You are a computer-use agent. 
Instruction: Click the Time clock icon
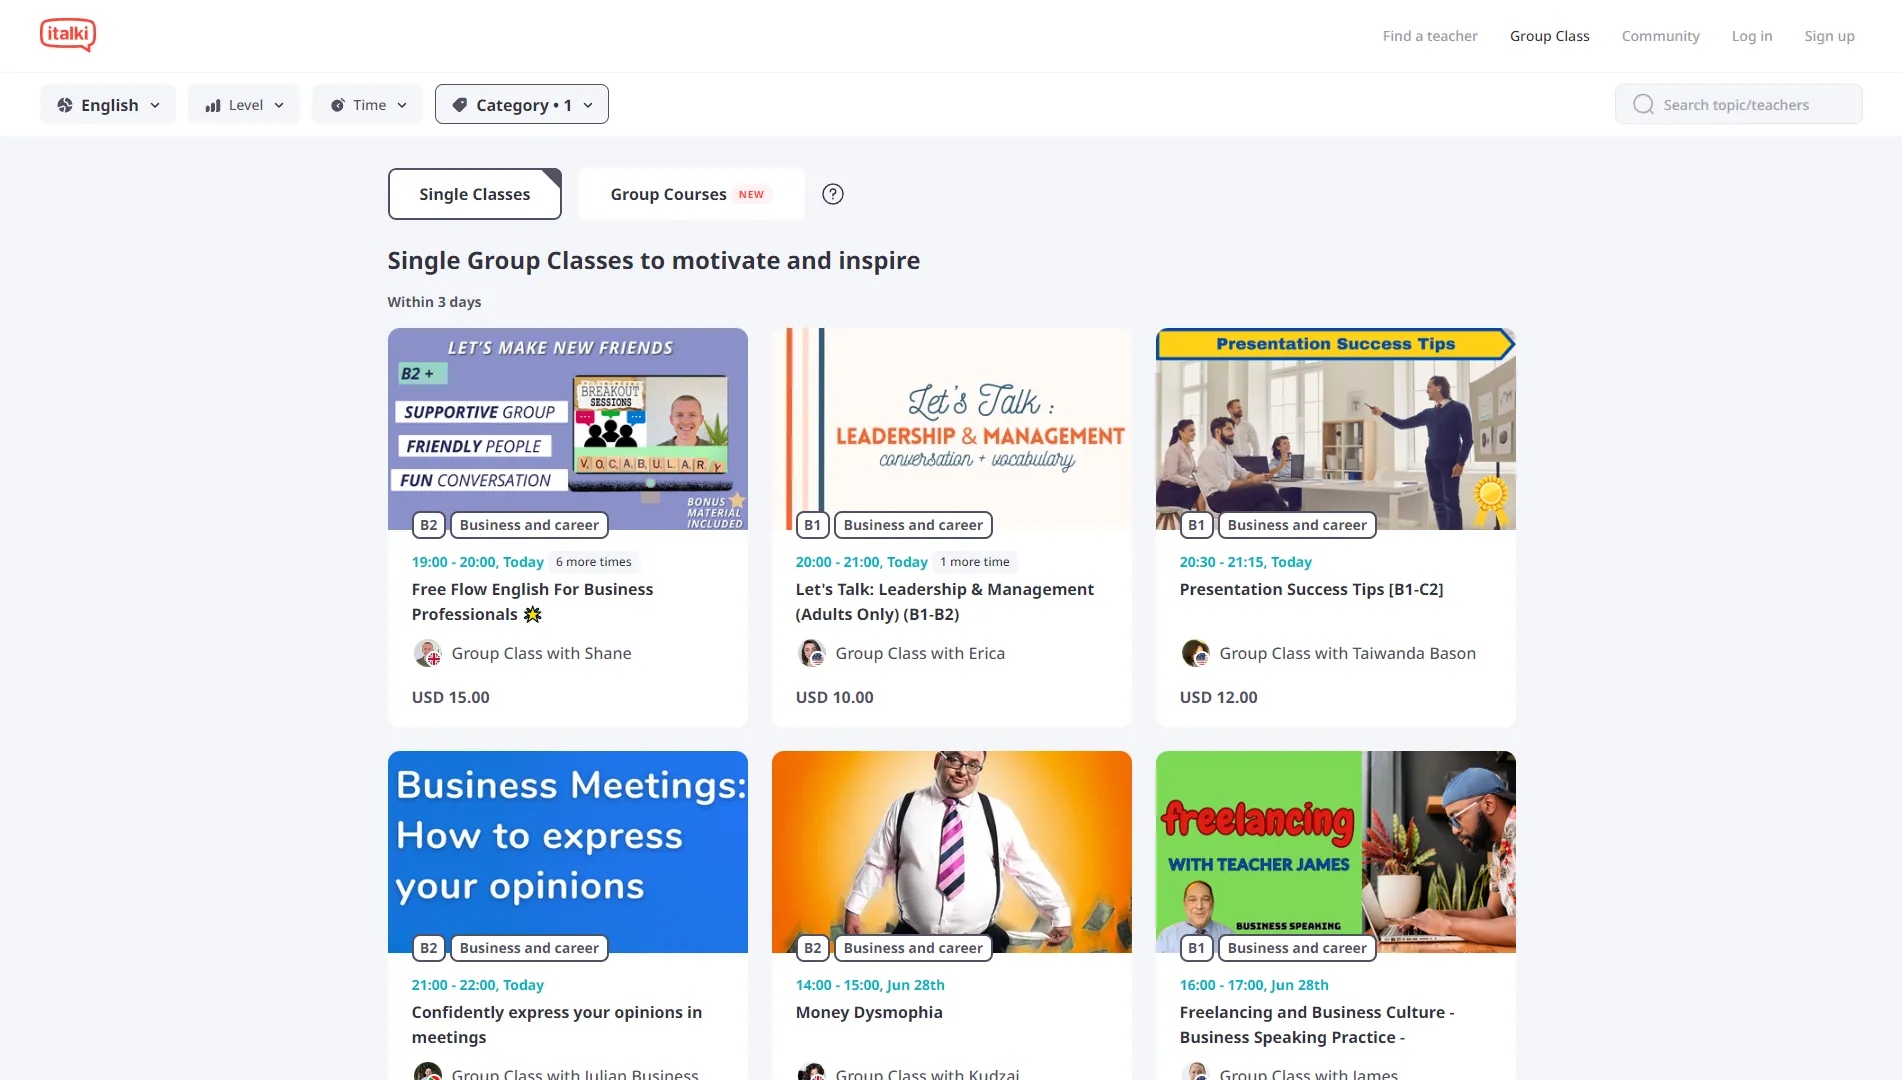click(338, 105)
